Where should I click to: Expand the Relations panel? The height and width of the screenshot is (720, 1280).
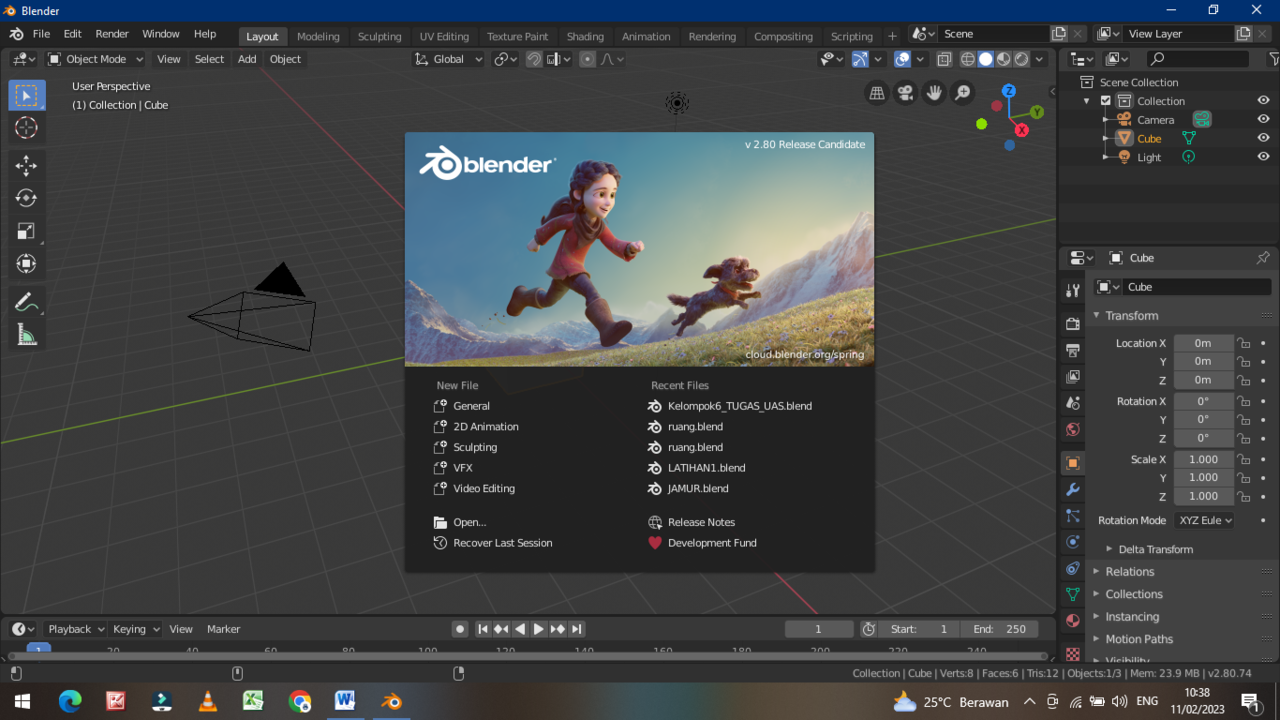tap(1129, 572)
